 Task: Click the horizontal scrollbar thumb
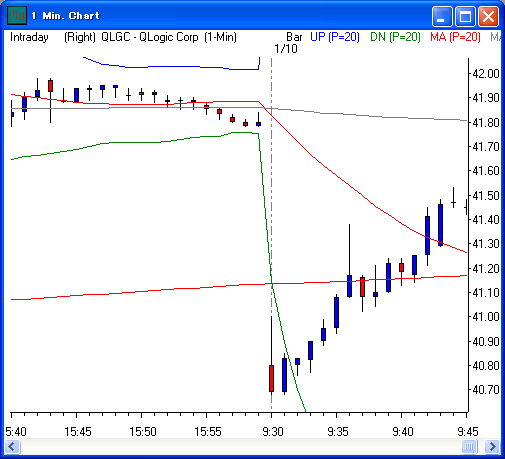469,446
